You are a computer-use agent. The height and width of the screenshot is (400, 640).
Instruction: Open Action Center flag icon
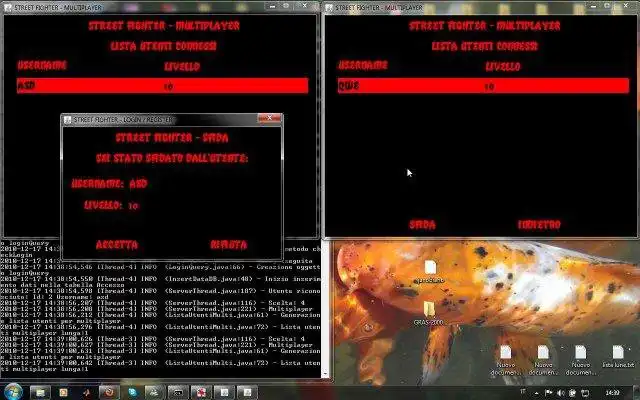click(548, 393)
